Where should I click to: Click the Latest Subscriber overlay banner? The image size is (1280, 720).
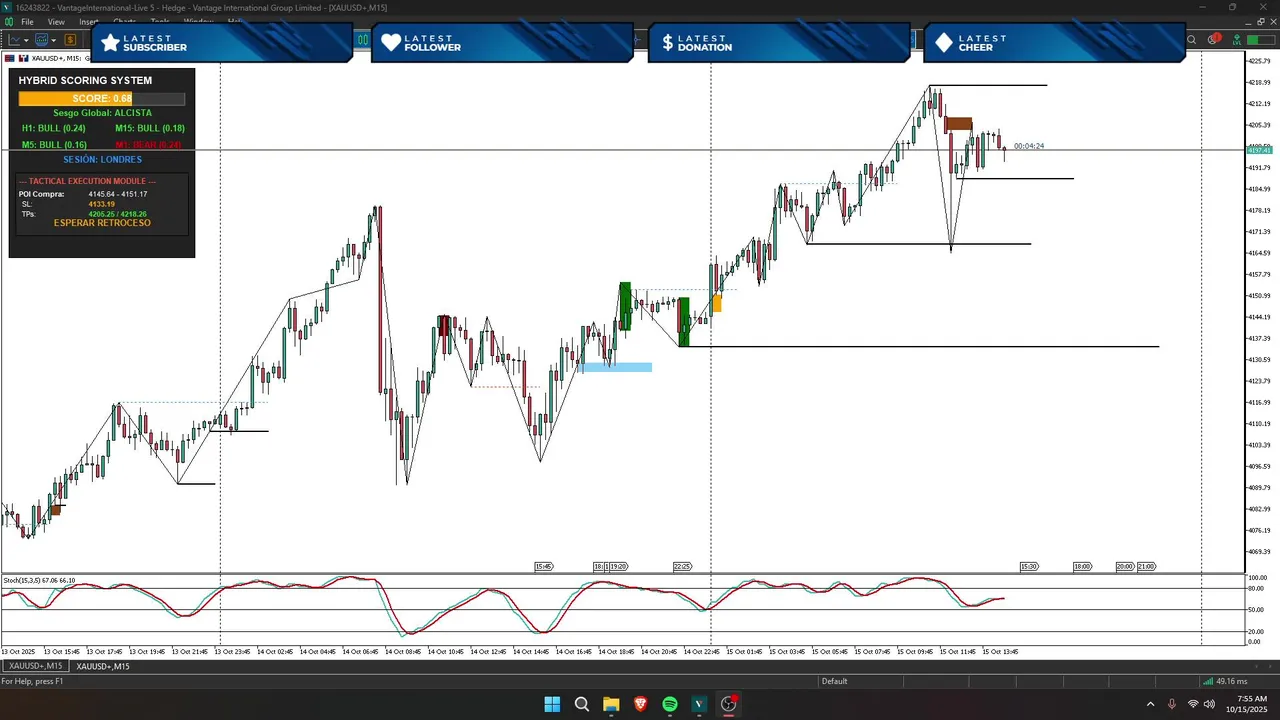(221, 43)
